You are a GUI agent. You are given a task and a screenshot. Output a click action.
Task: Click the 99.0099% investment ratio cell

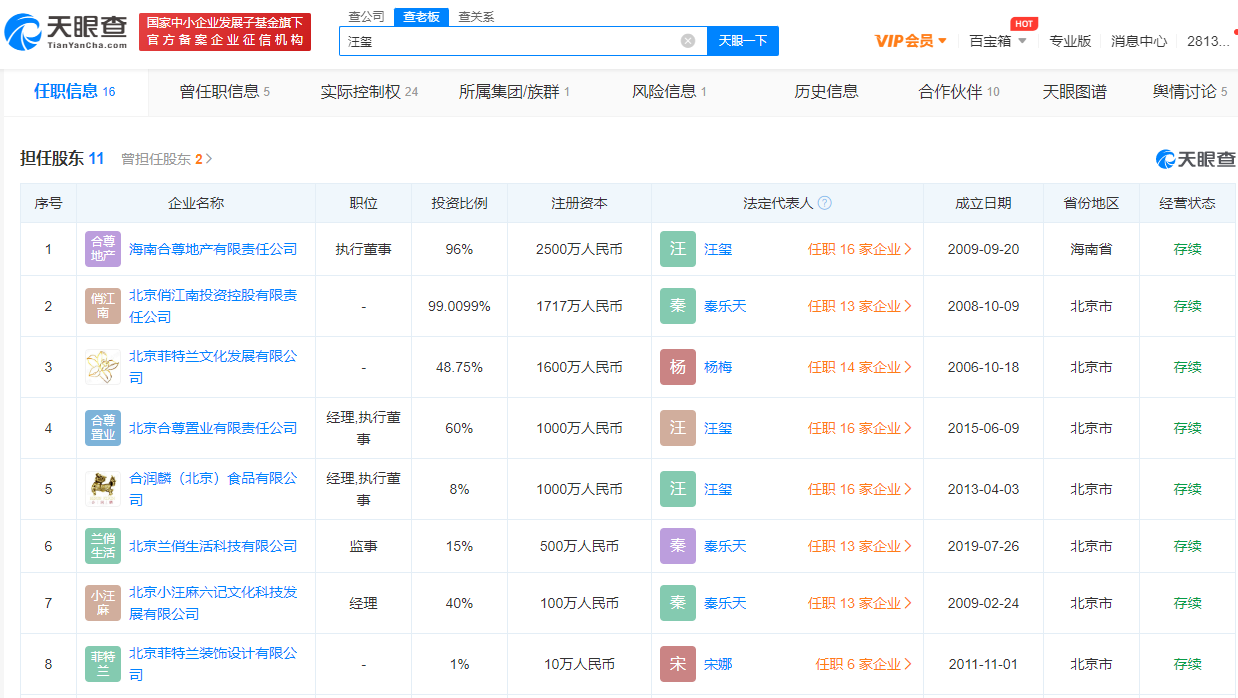(x=459, y=306)
